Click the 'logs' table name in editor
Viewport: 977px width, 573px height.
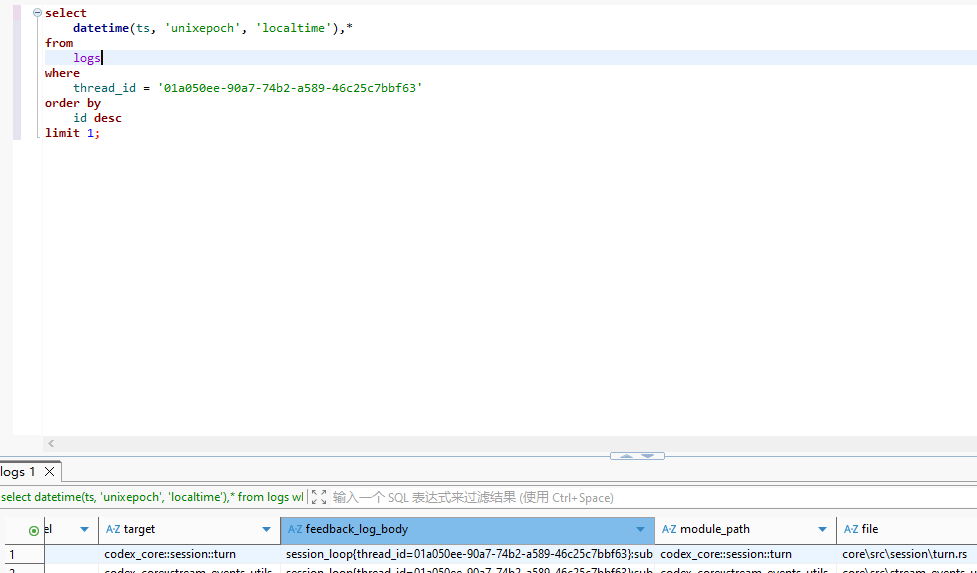[87, 58]
